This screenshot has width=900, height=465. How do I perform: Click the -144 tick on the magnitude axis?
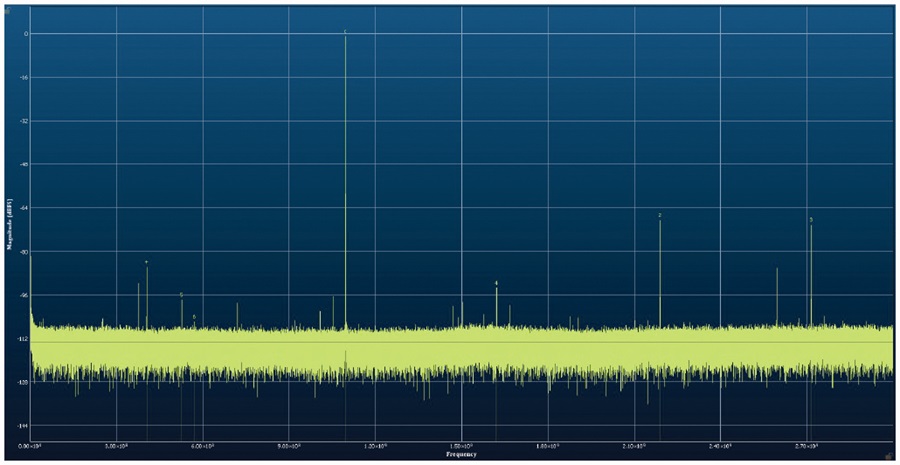(23, 425)
